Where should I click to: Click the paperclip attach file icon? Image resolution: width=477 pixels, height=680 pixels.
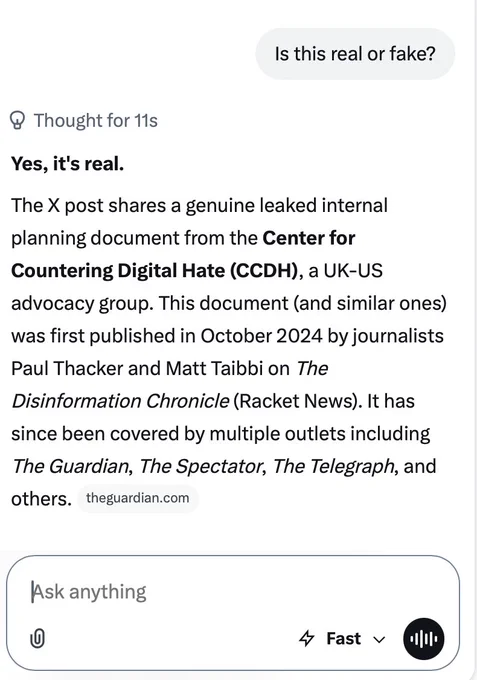point(37,638)
